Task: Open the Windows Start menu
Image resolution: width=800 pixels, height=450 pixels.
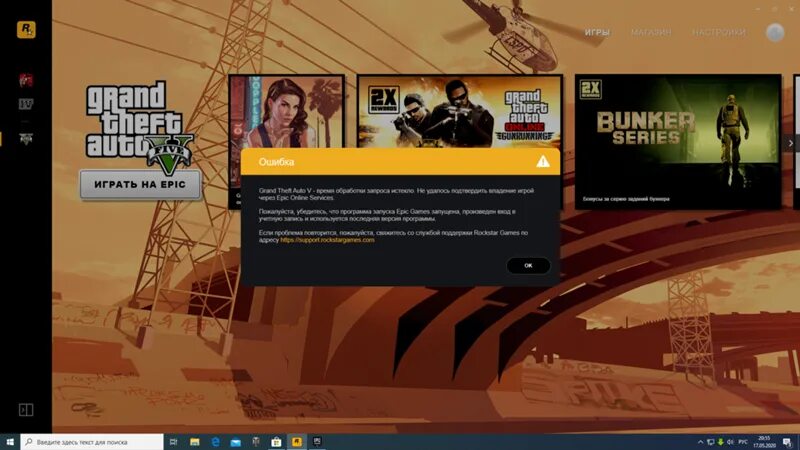Action: (x=10, y=442)
